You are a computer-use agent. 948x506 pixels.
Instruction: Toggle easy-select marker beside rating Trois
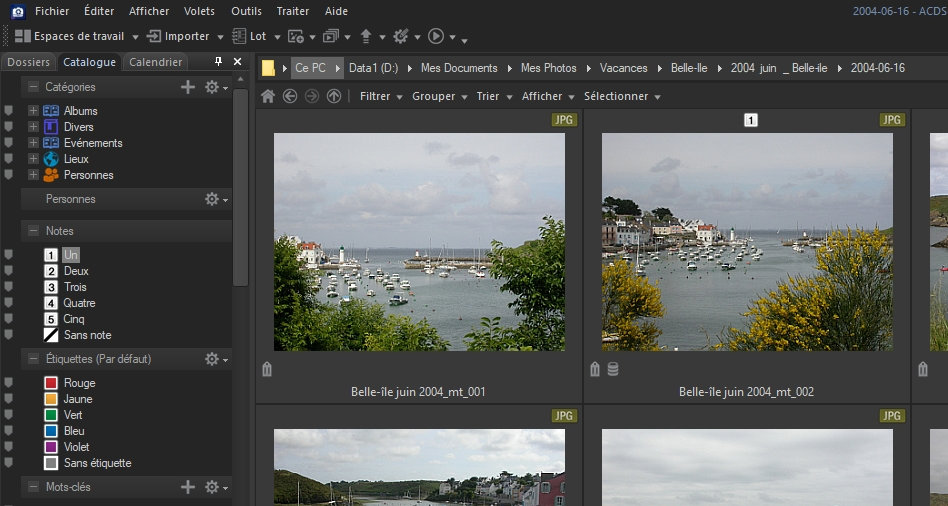[9, 287]
